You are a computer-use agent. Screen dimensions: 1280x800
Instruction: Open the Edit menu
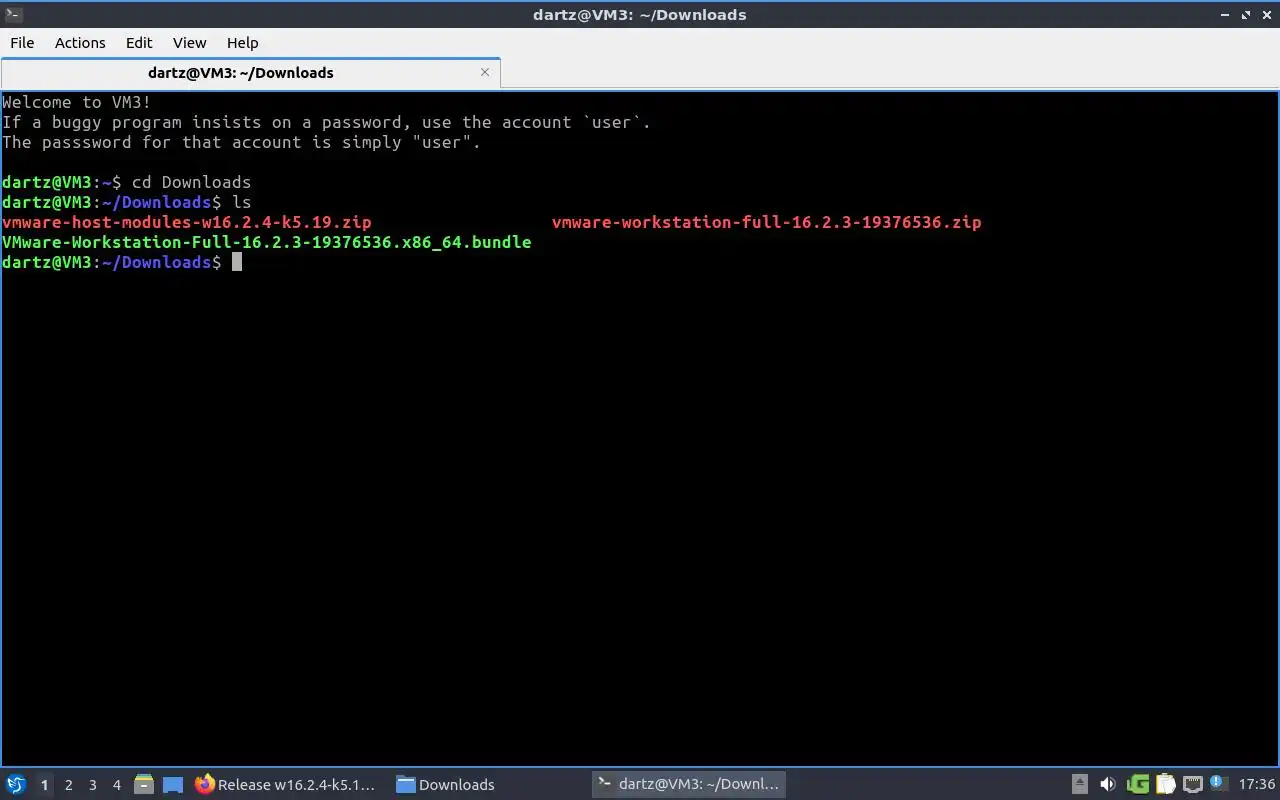point(139,43)
